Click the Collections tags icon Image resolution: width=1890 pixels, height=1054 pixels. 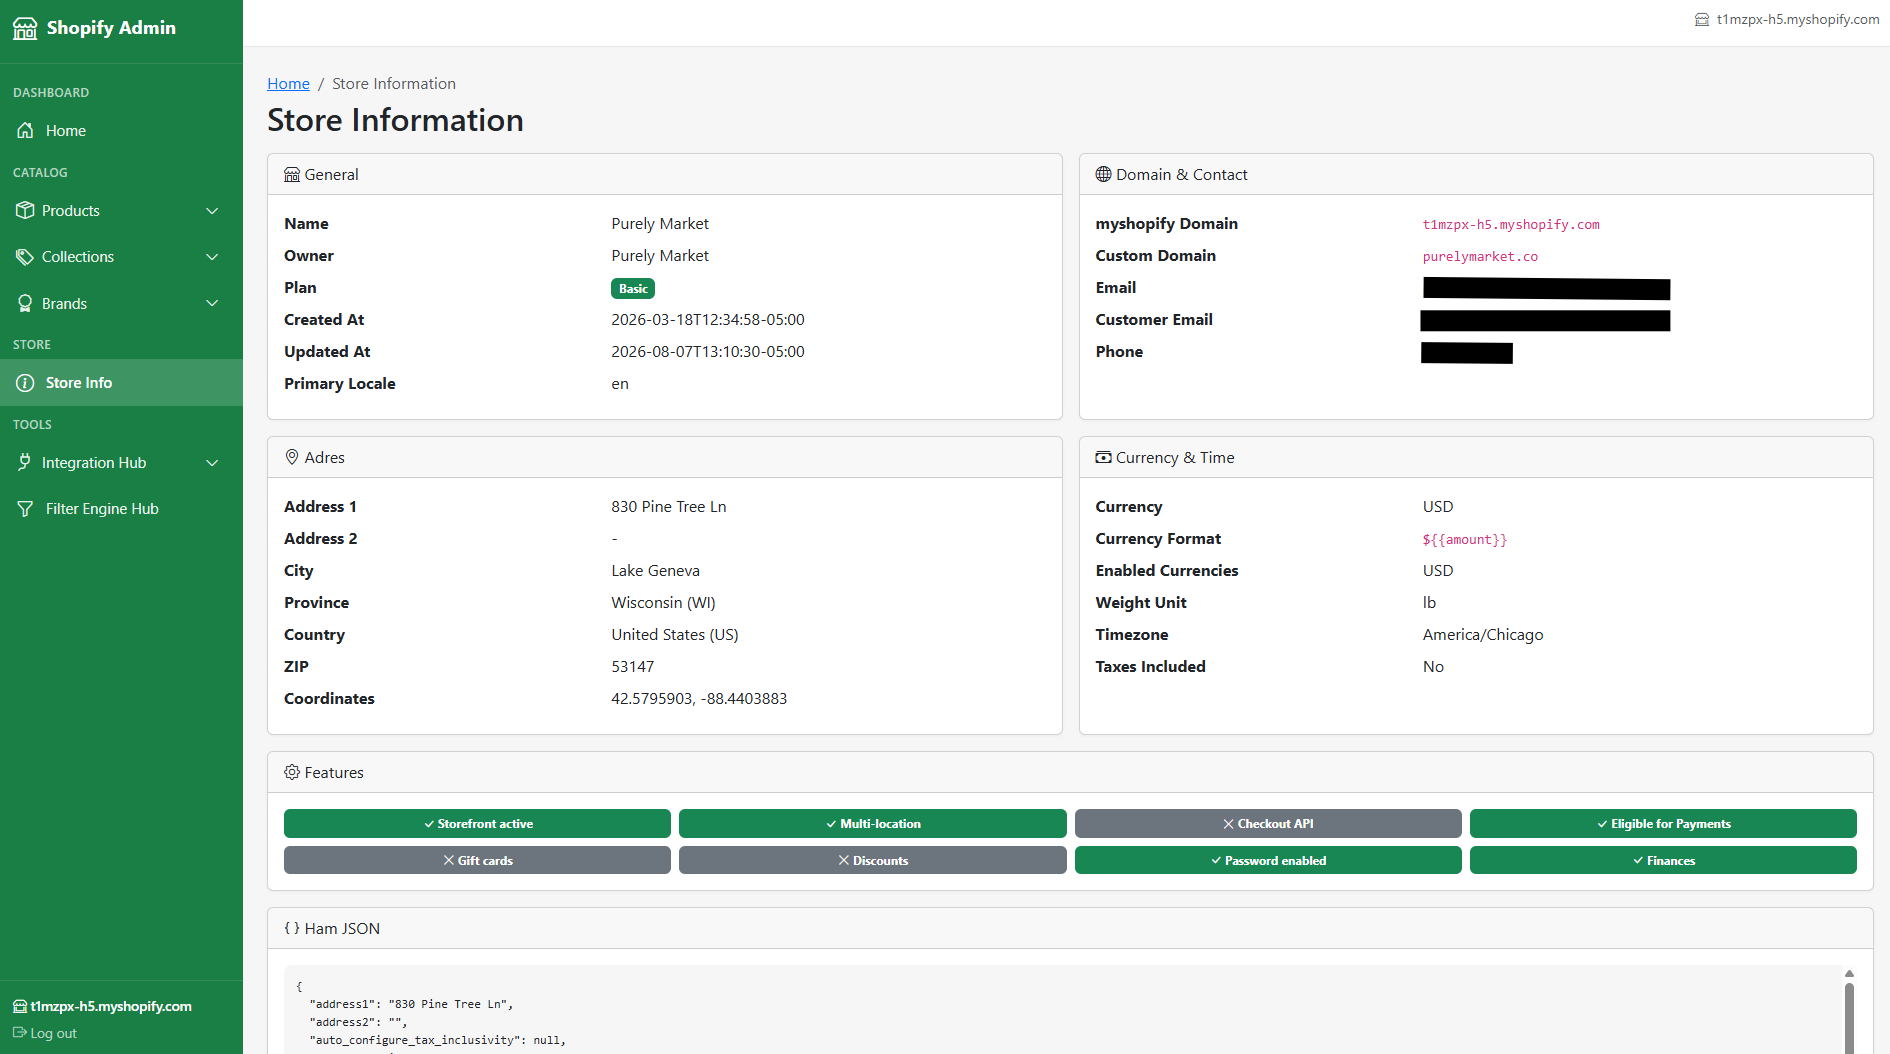[x=25, y=257]
